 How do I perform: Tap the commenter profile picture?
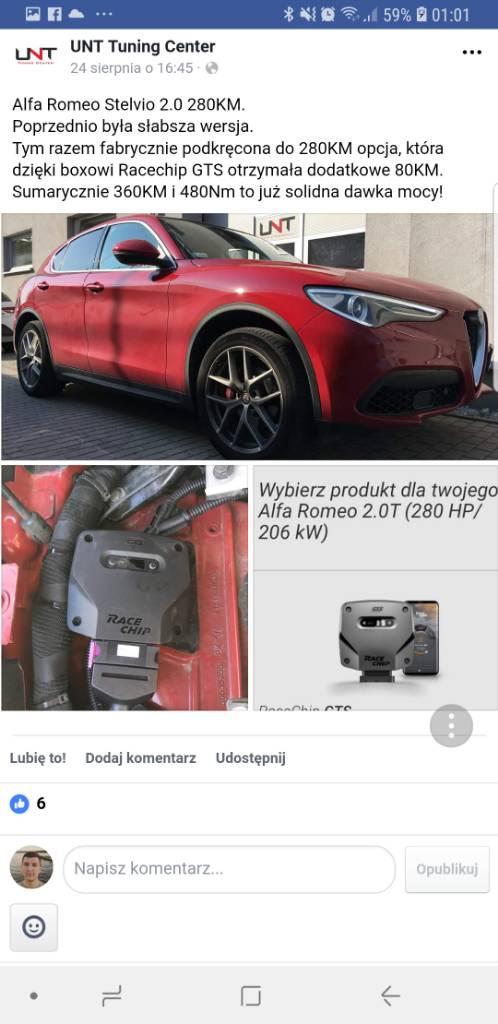point(31,867)
